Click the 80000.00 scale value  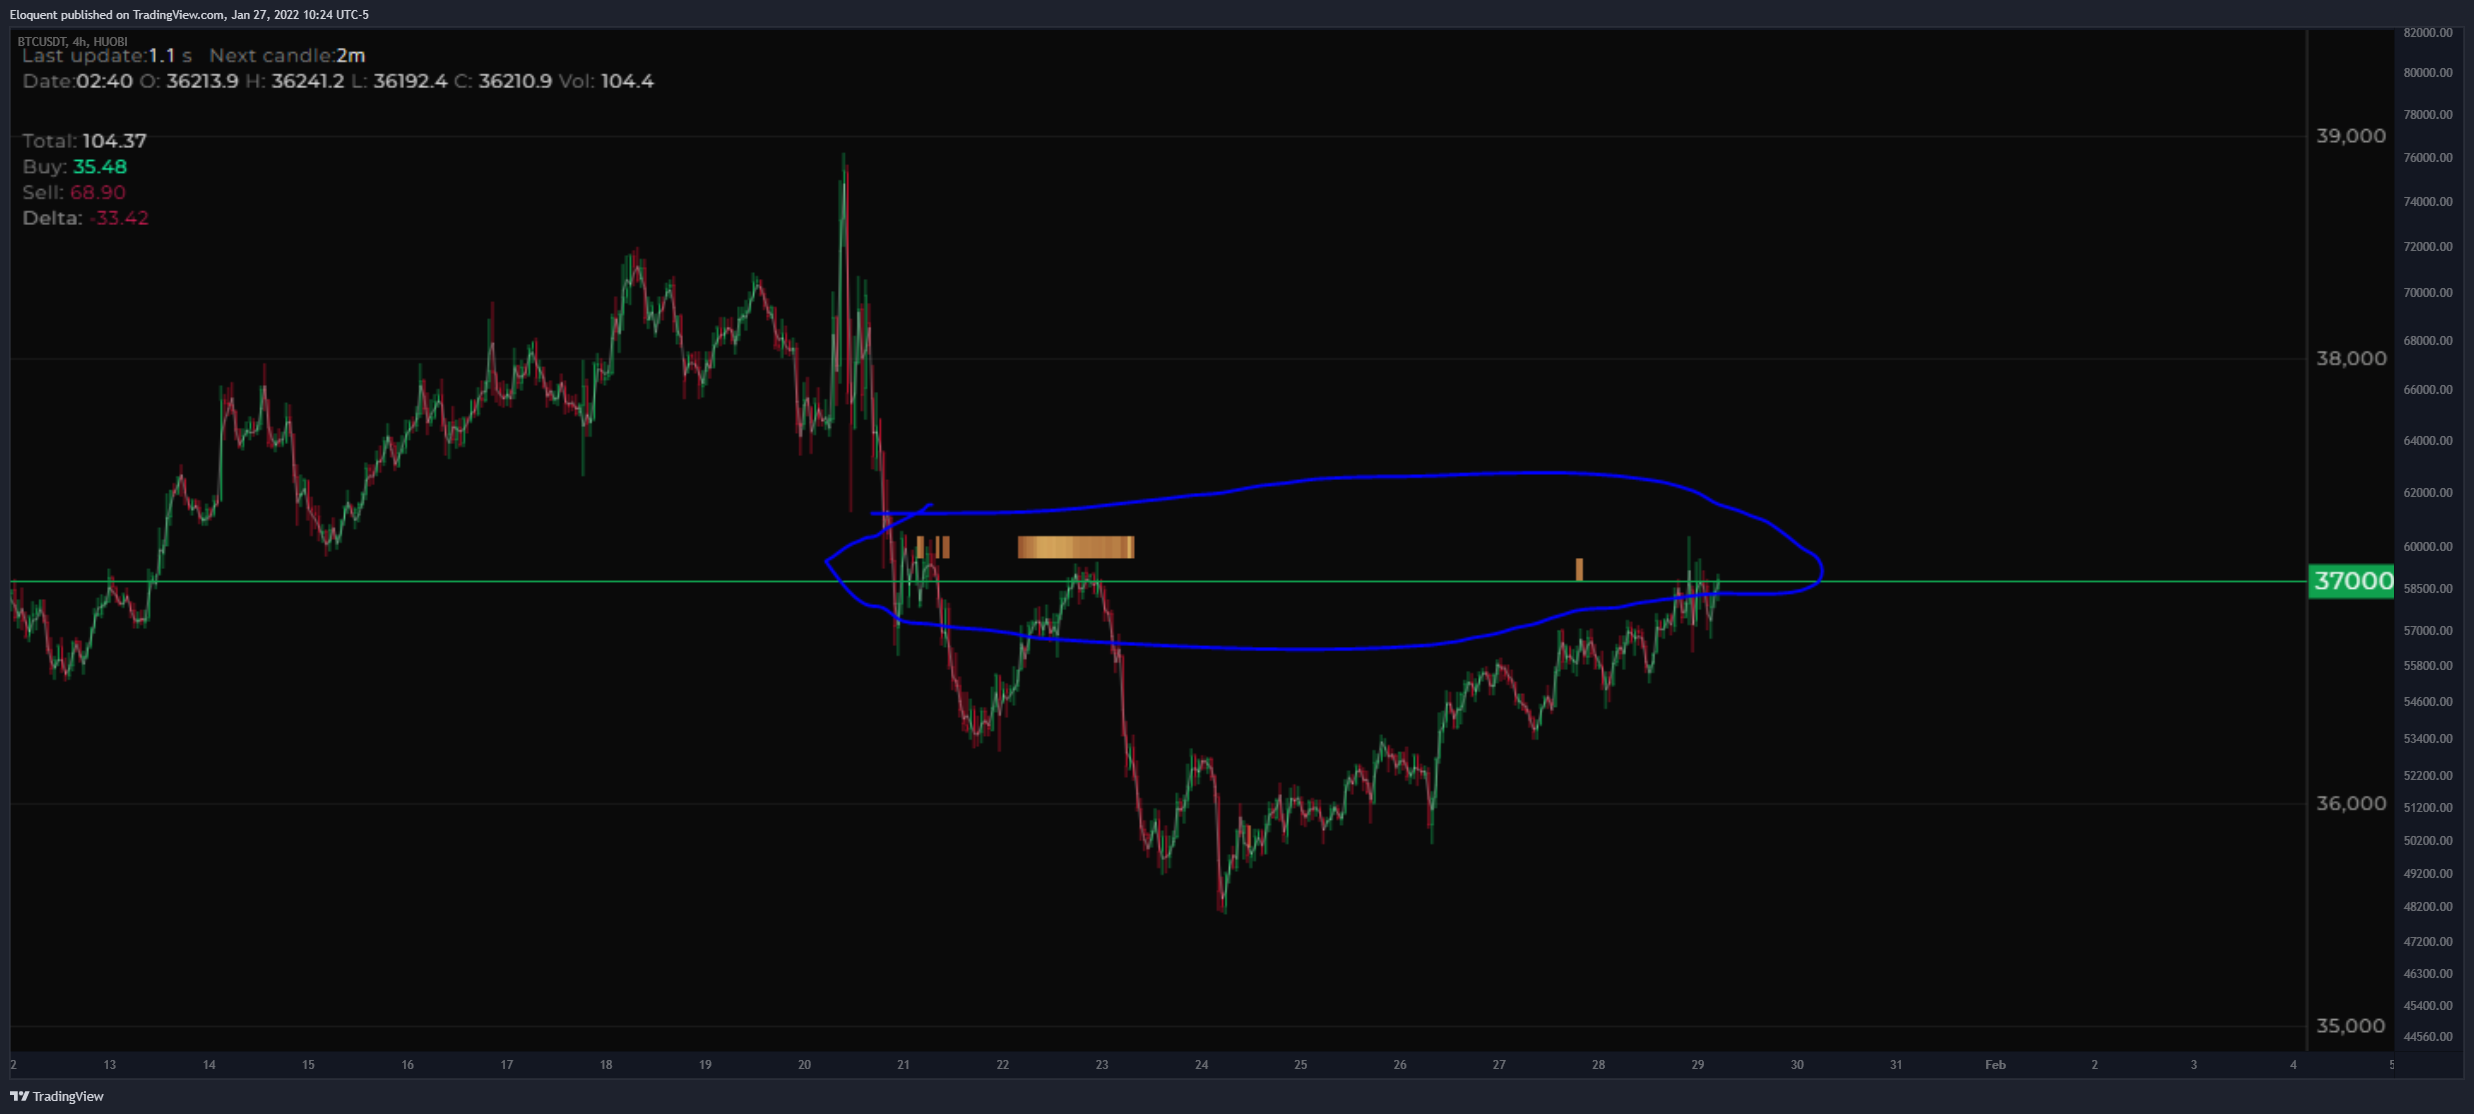(2428, 73)
